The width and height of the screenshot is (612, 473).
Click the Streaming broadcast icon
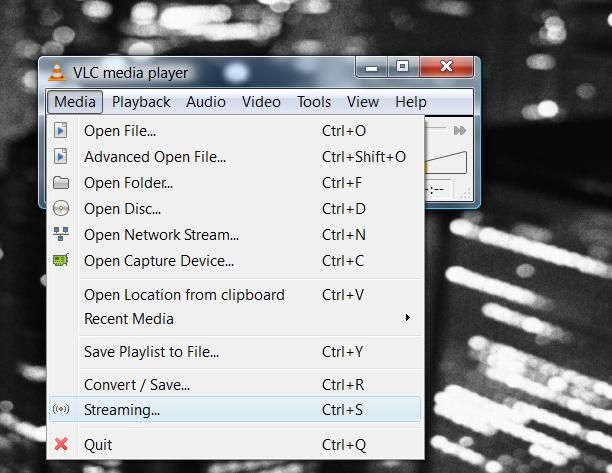(61, 410)
